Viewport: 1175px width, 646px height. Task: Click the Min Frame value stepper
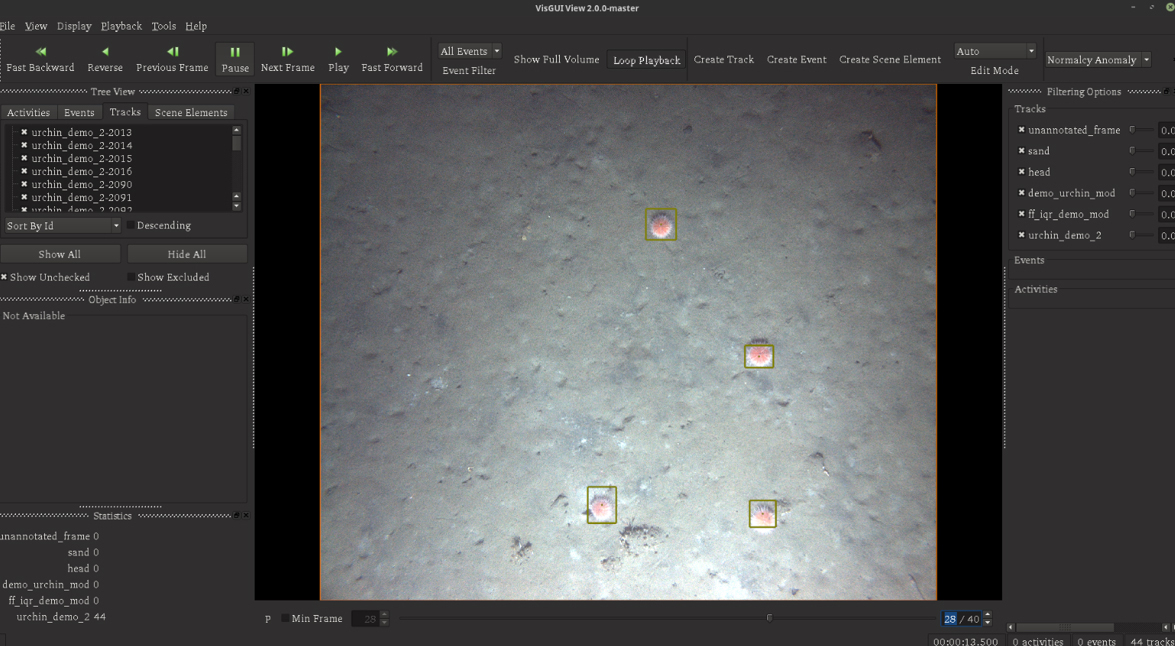(x=384, y=618)
